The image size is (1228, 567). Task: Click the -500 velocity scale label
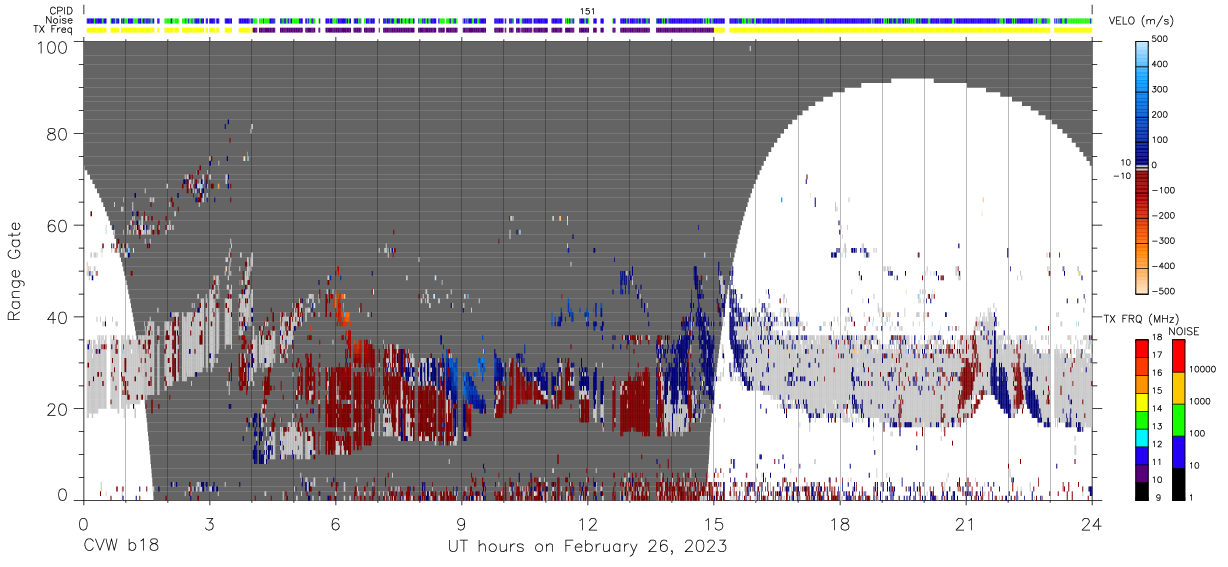pos(1164,291)
